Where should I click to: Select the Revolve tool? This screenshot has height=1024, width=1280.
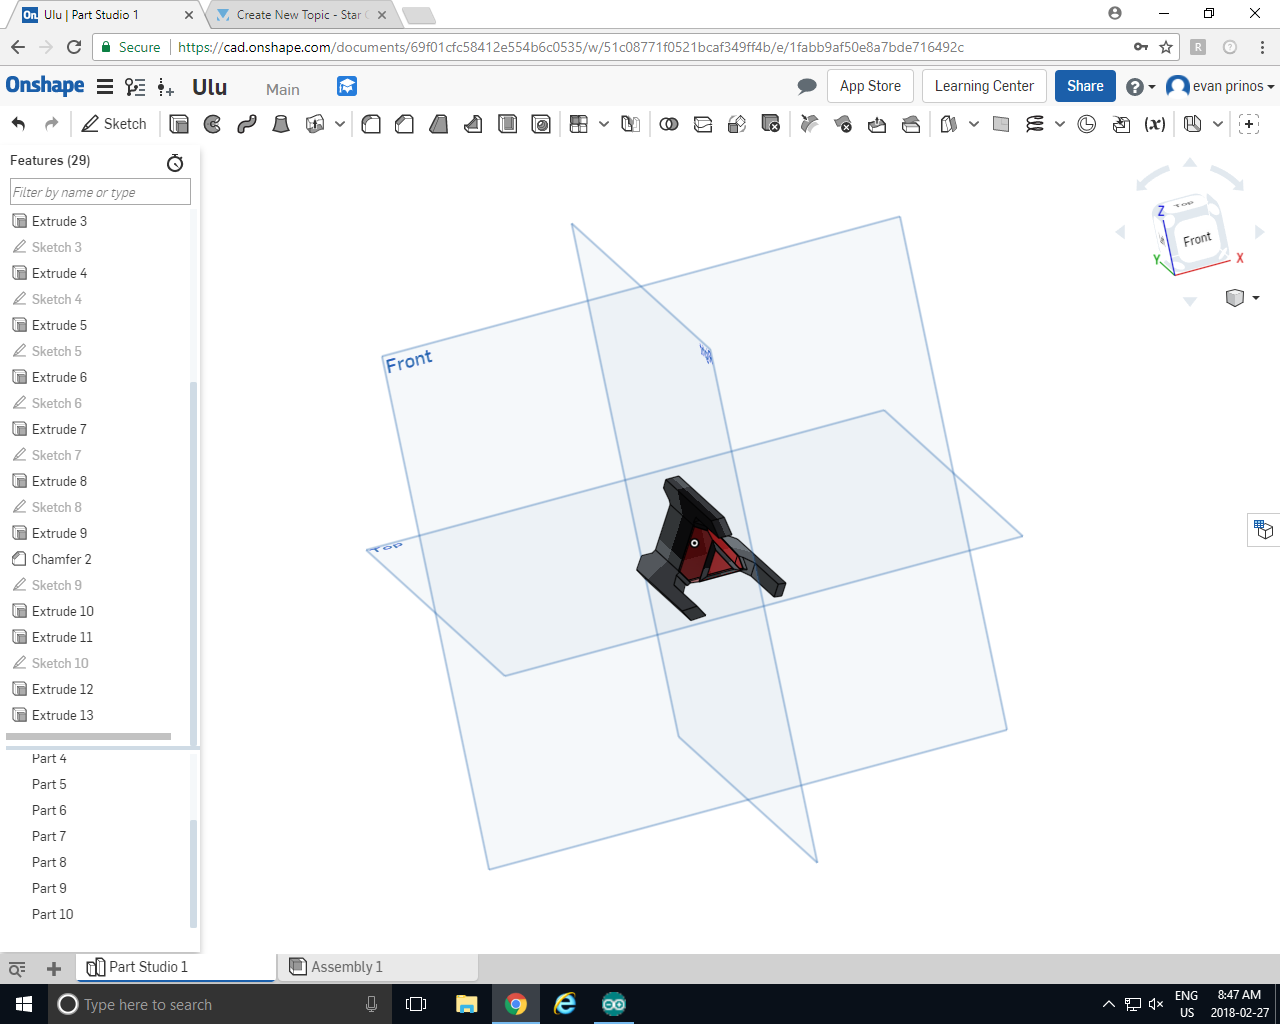pyautogui.click(x=212, y=124)
